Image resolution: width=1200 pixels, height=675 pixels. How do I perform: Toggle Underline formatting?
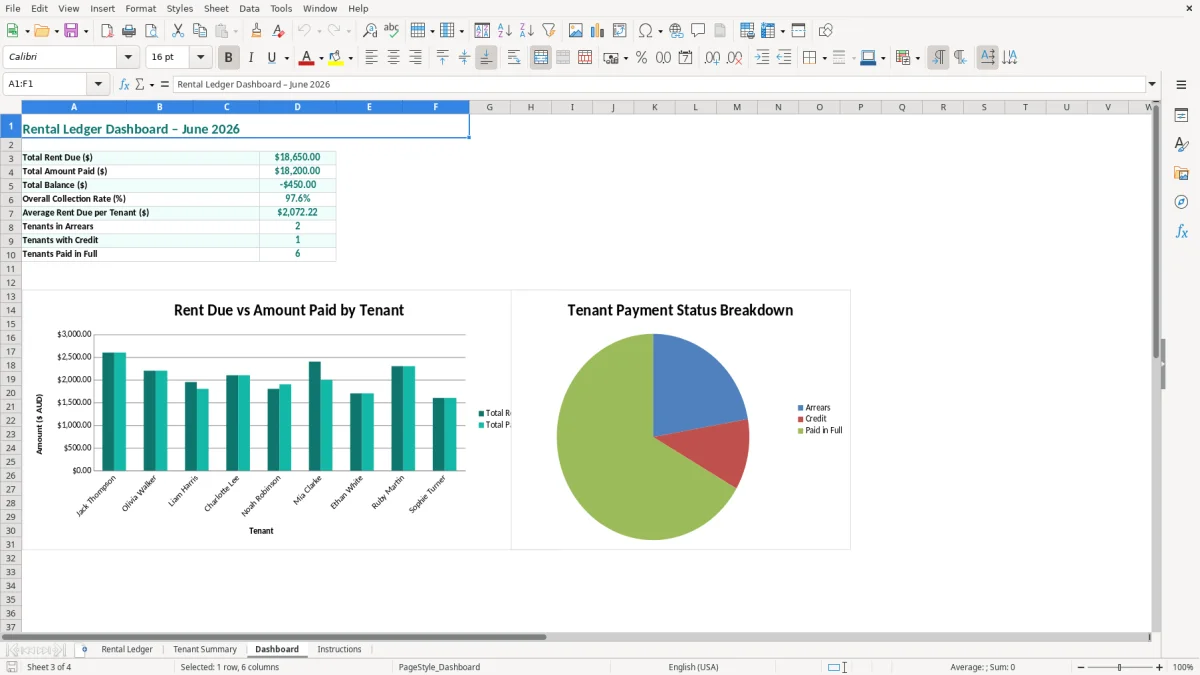(272, 58)
